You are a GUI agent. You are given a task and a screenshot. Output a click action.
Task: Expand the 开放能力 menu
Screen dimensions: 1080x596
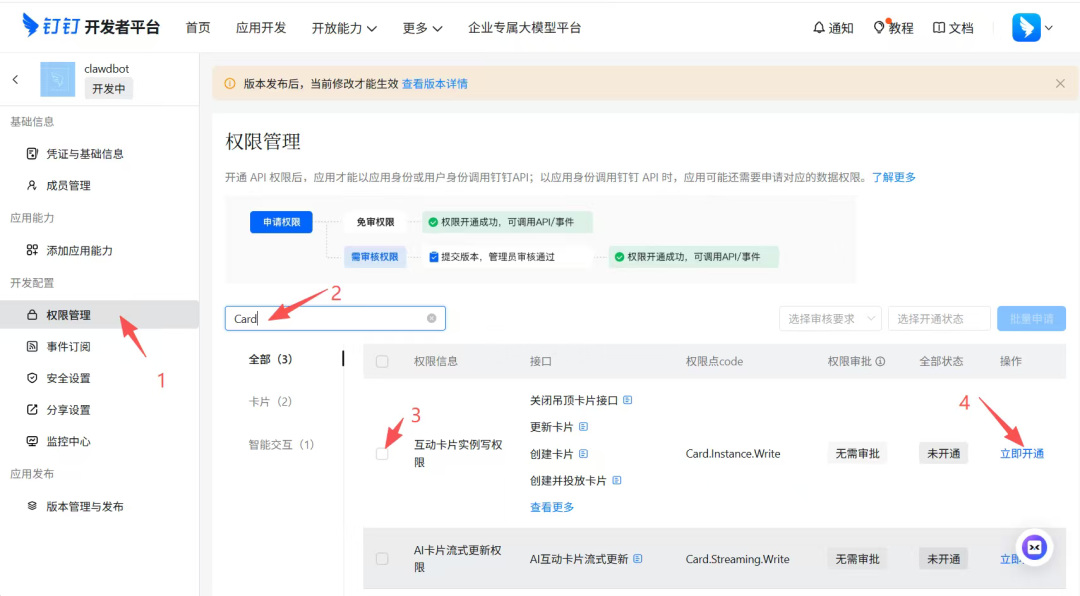344,28
